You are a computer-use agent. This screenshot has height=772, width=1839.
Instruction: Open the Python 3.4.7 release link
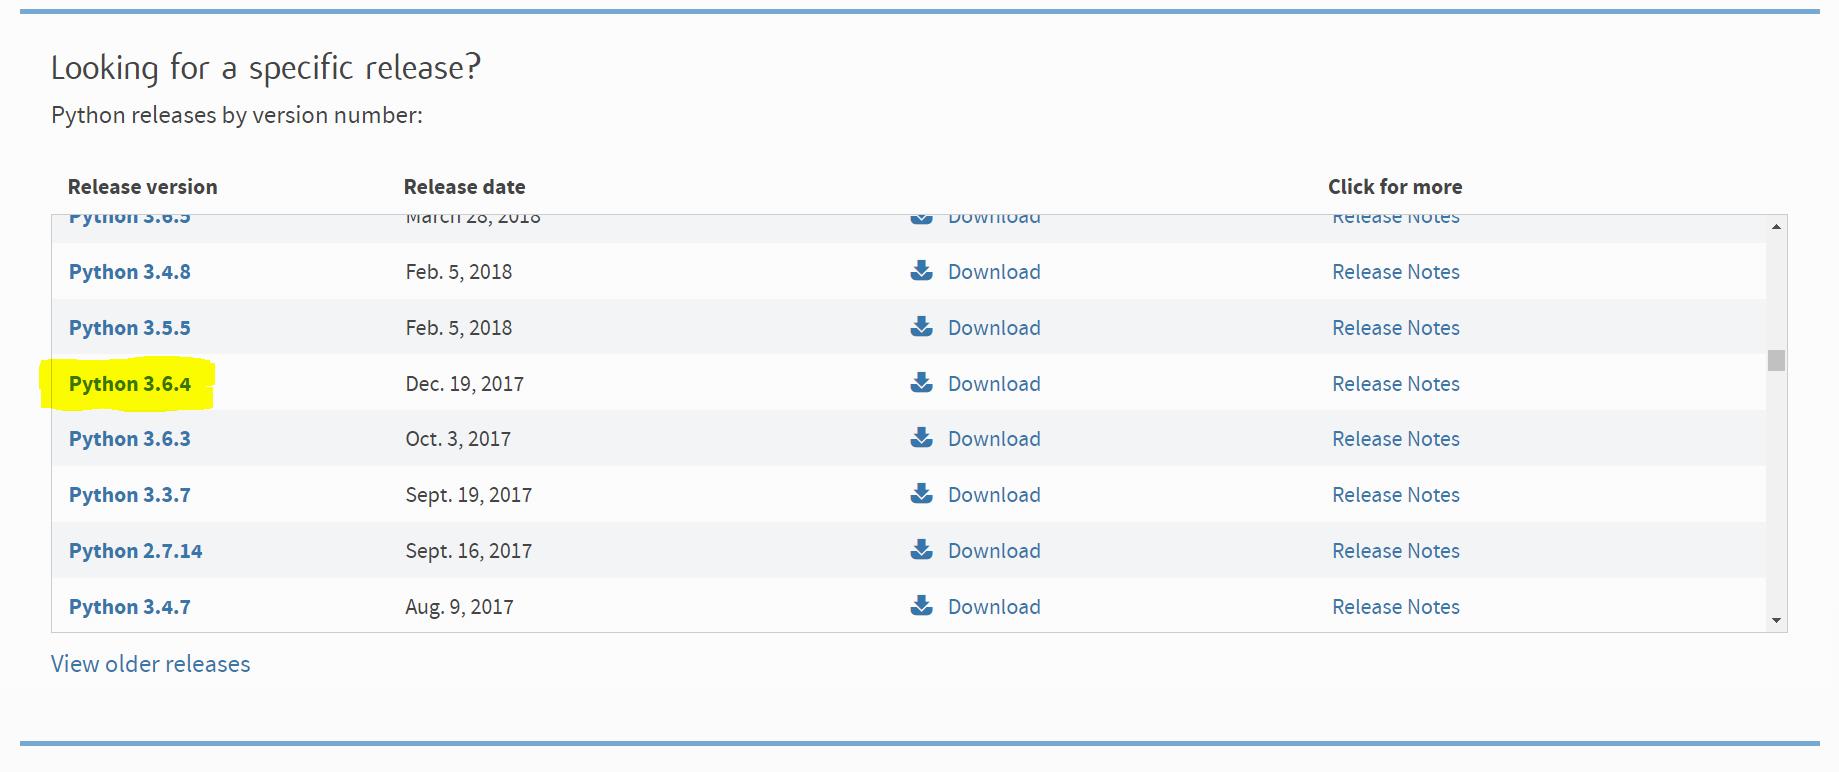tap(130, 607)
